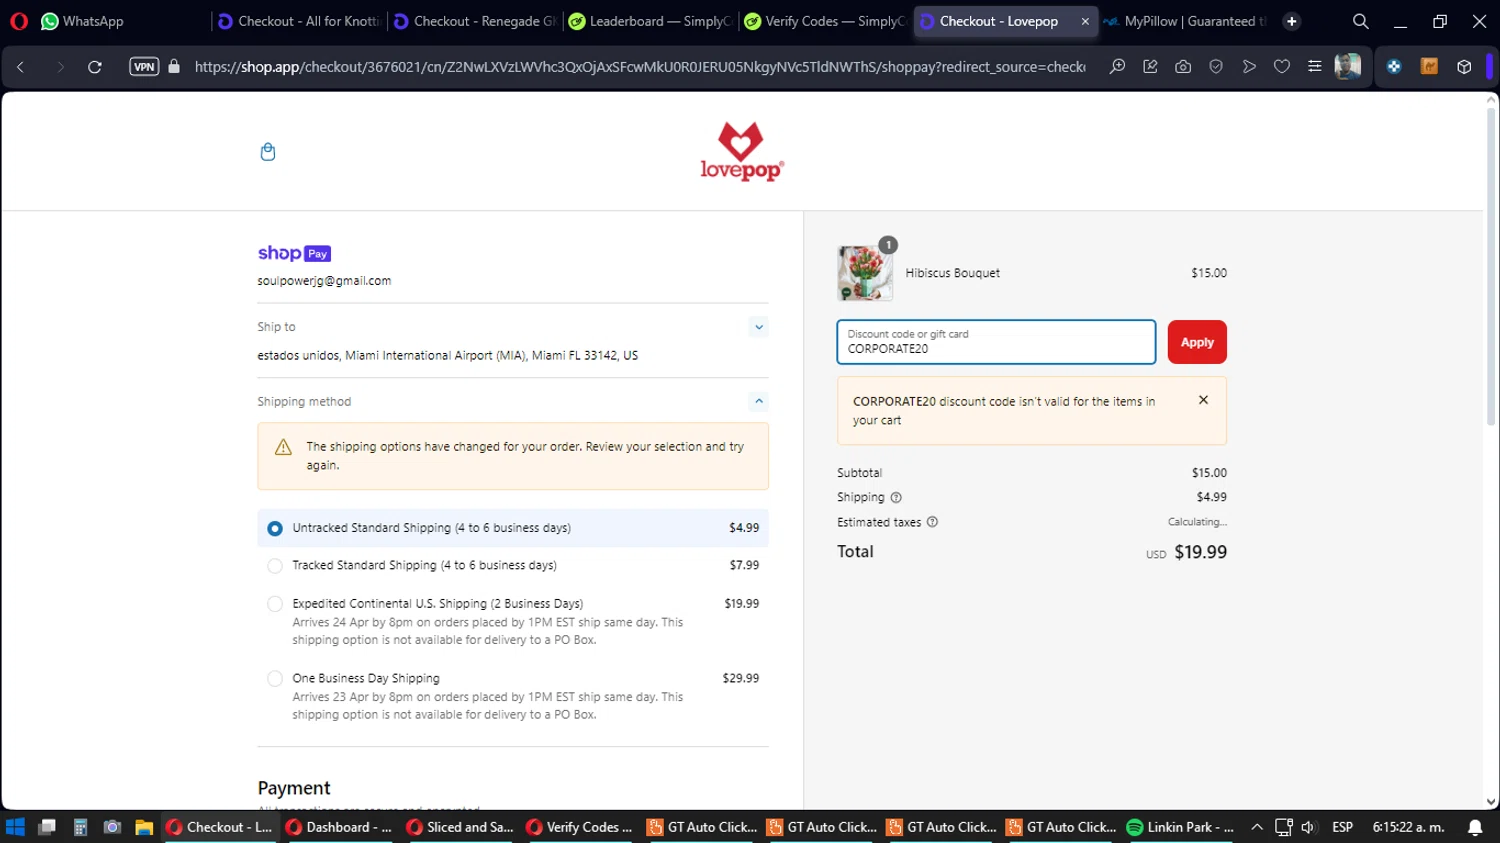1500x843 pixels.
Task: Toggle the VPN badge in address bar
Action: pyautogui.click(x=144, y=67)
